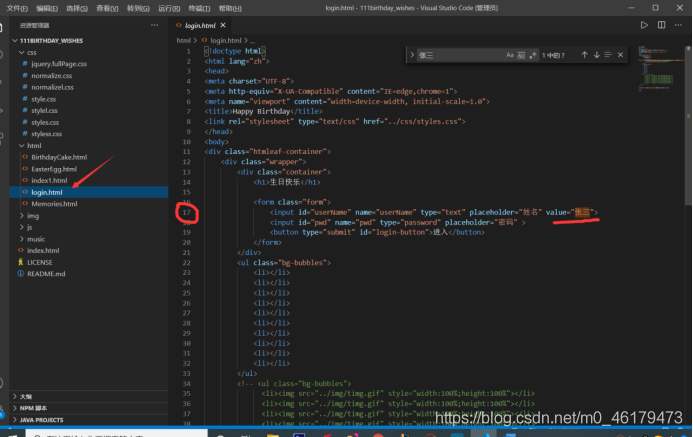Viewport: 693px width, 437px height.
Task: Click login.html breadcrumb segment
Action: pos(225,41)
